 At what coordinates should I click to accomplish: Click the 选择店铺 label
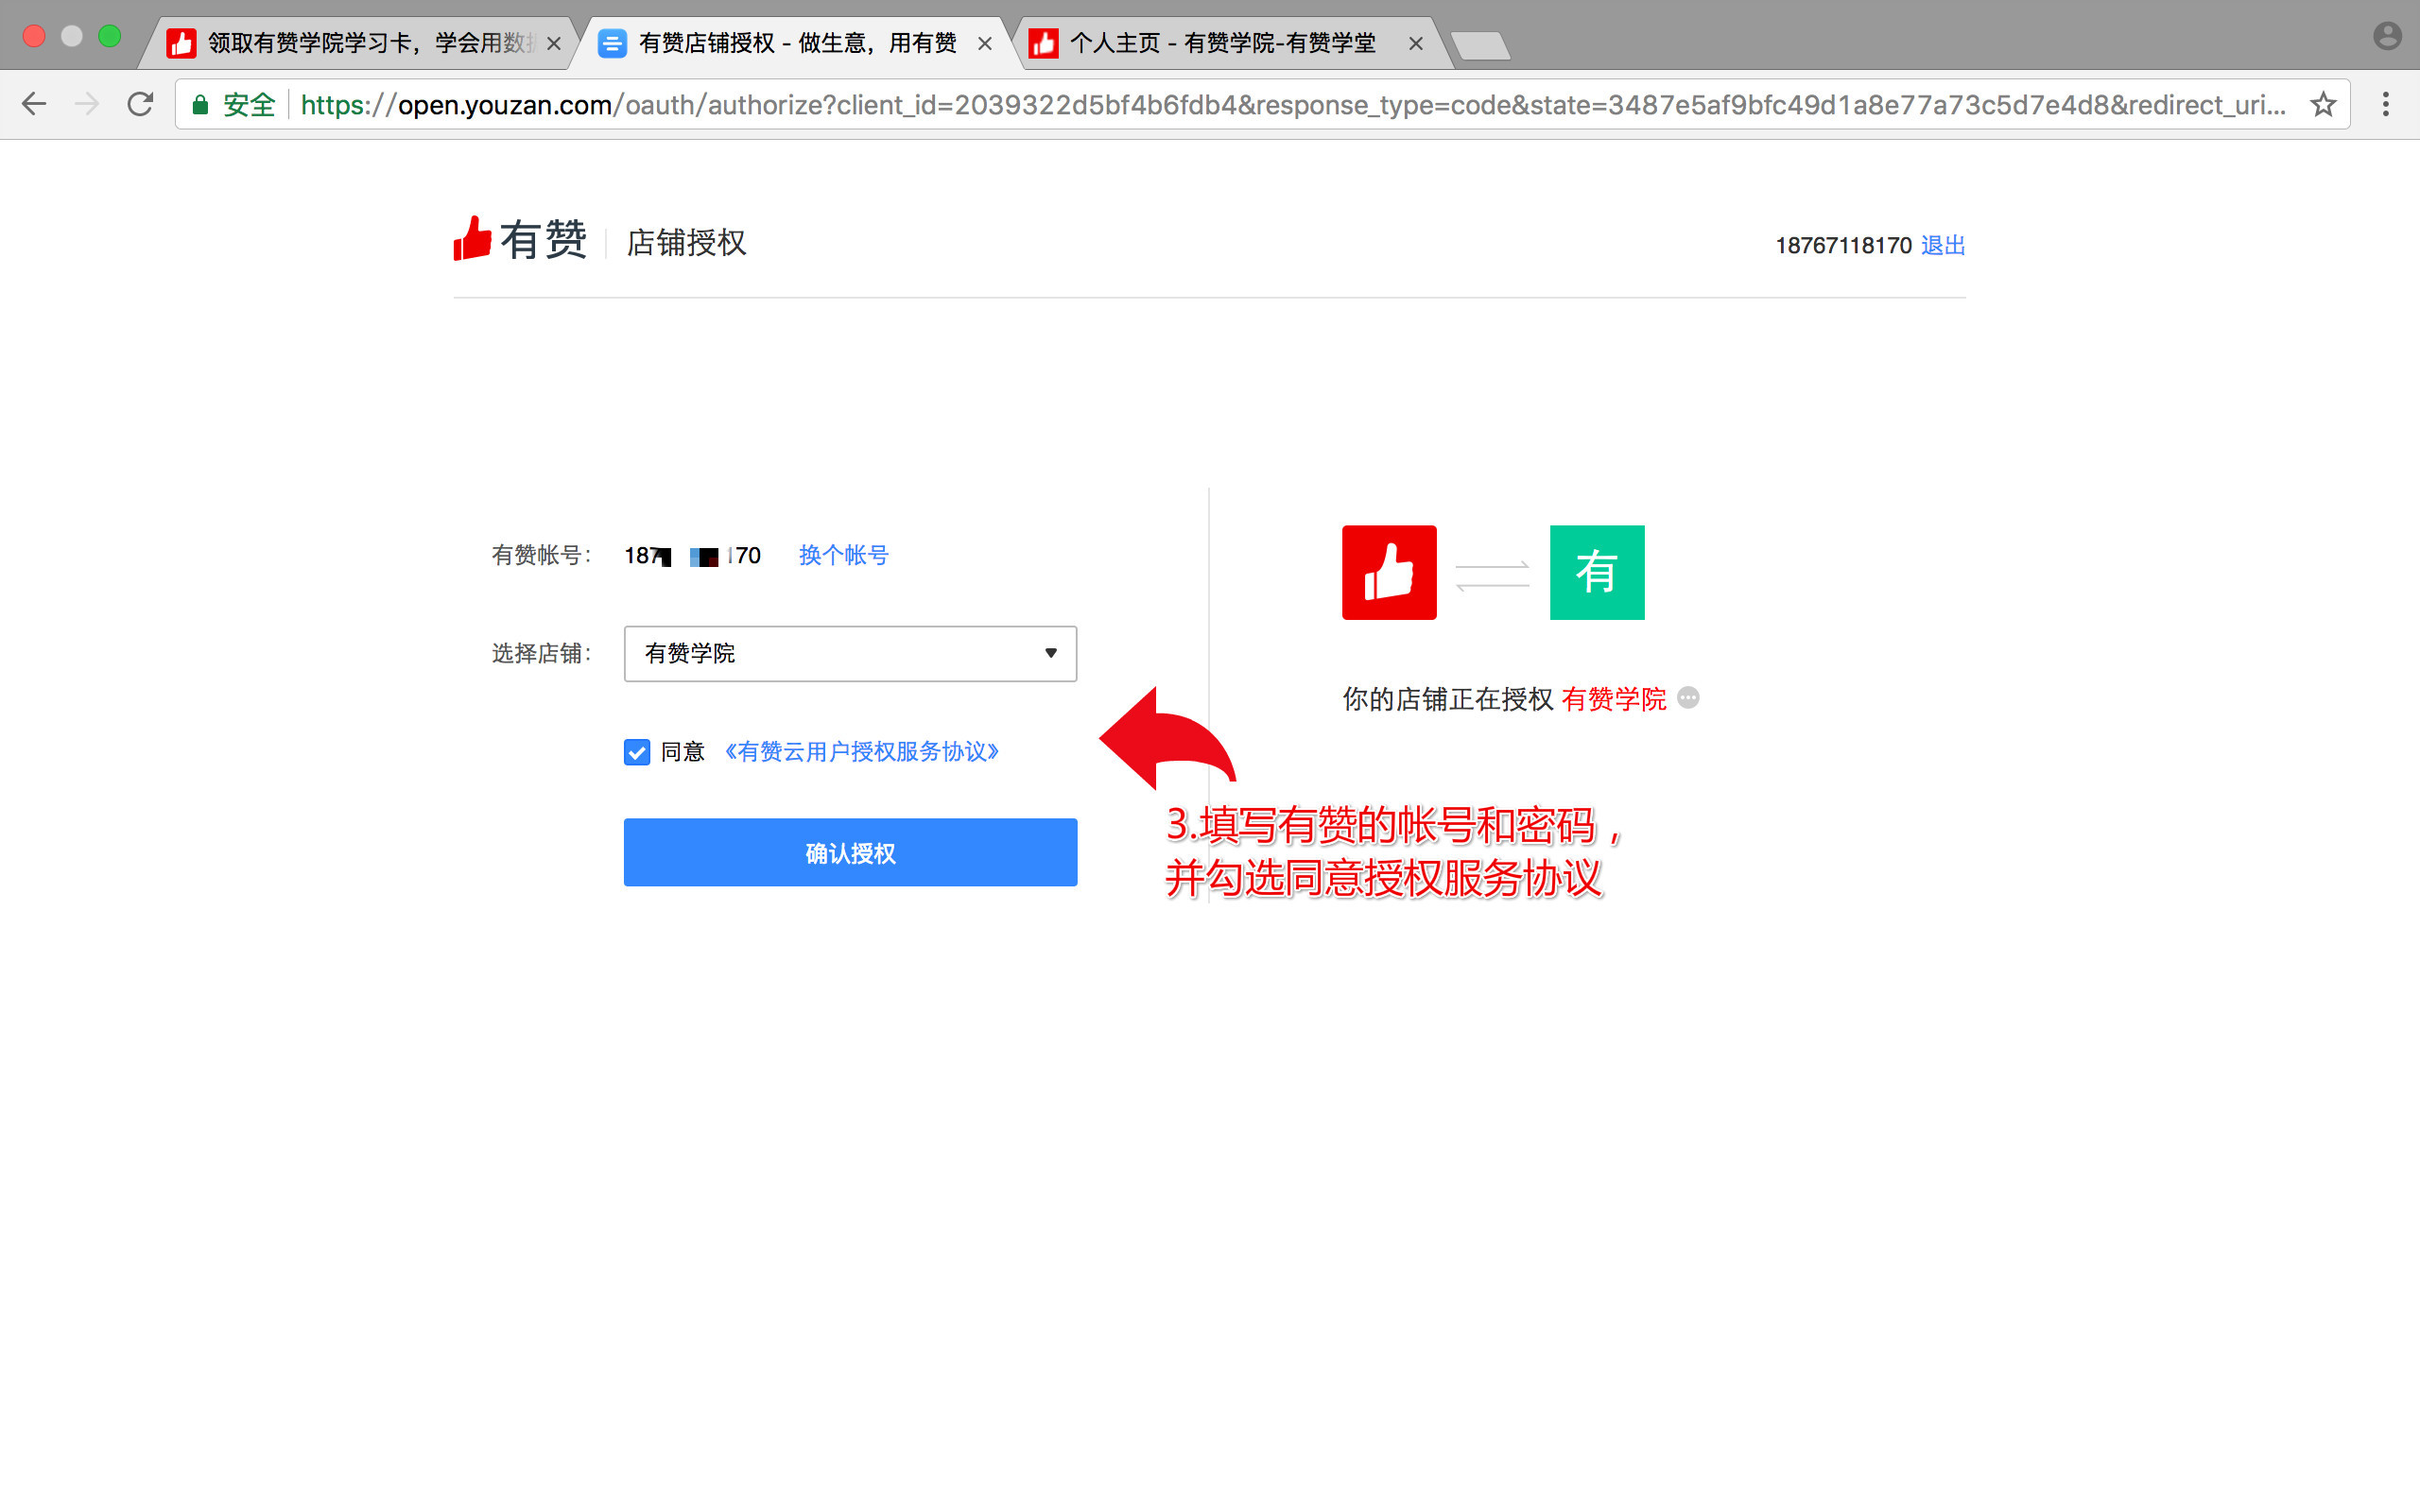[541, 653]
